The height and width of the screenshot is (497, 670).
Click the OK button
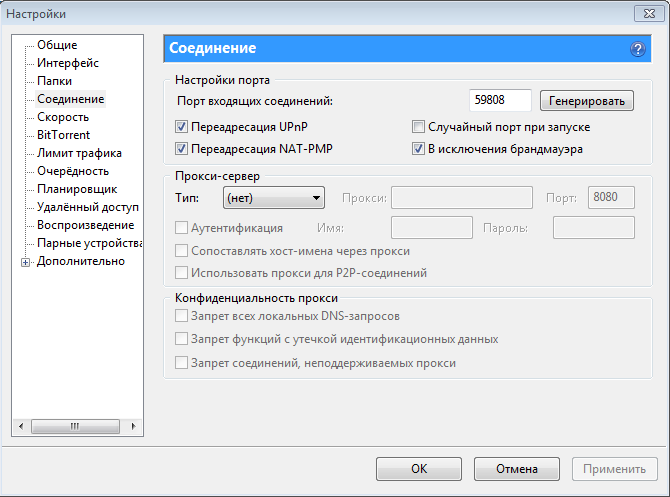[x=418, y=468]
